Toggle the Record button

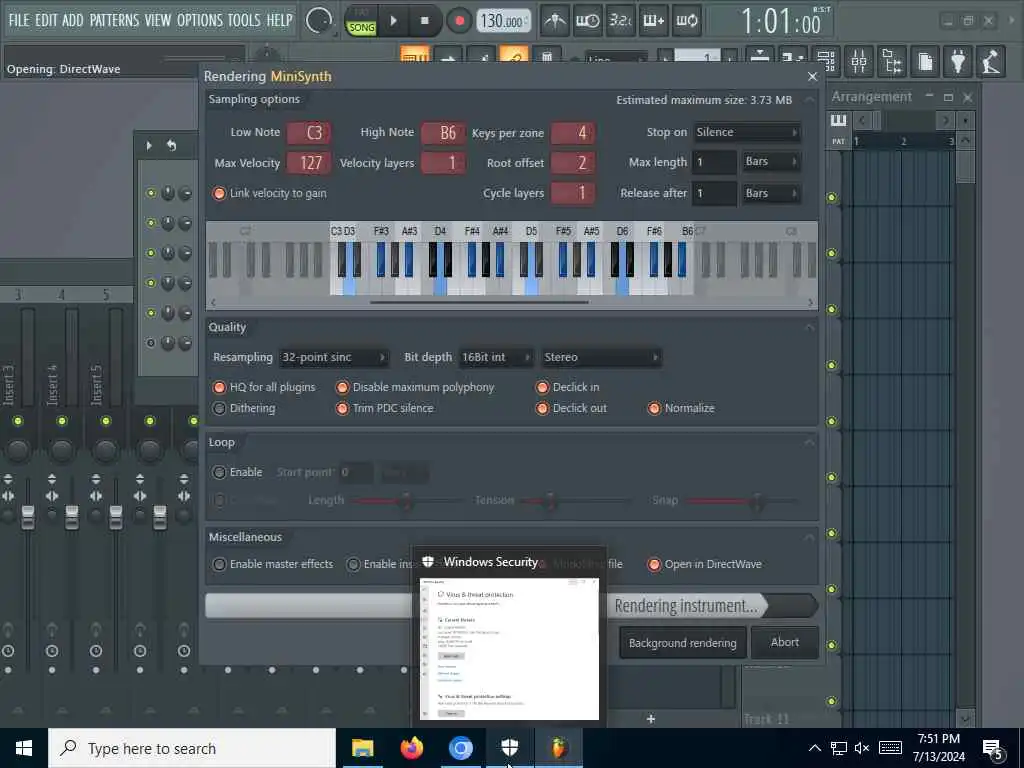click(x=459, y=21)
